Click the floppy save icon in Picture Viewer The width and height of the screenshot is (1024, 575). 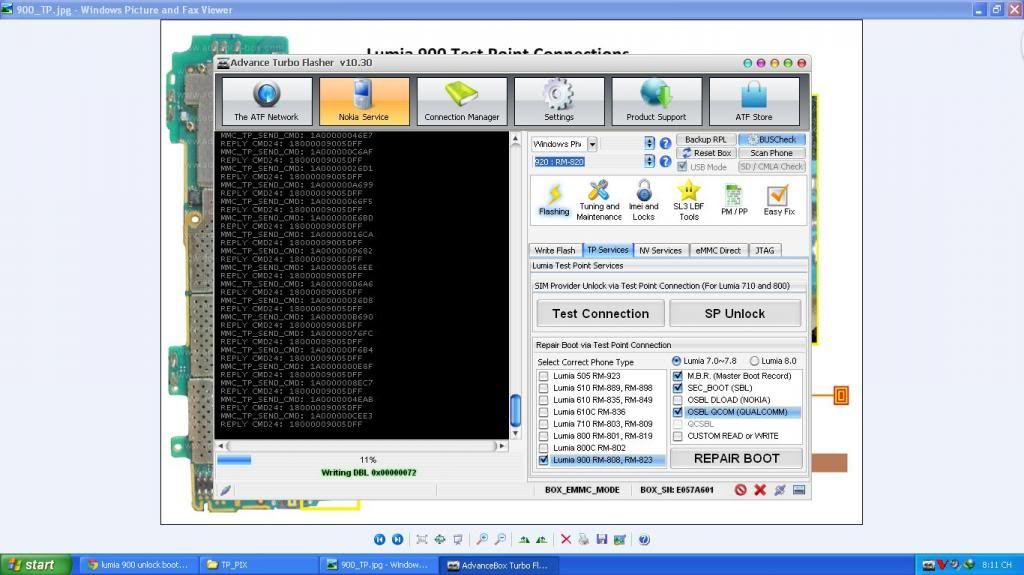tap(601, 539)
